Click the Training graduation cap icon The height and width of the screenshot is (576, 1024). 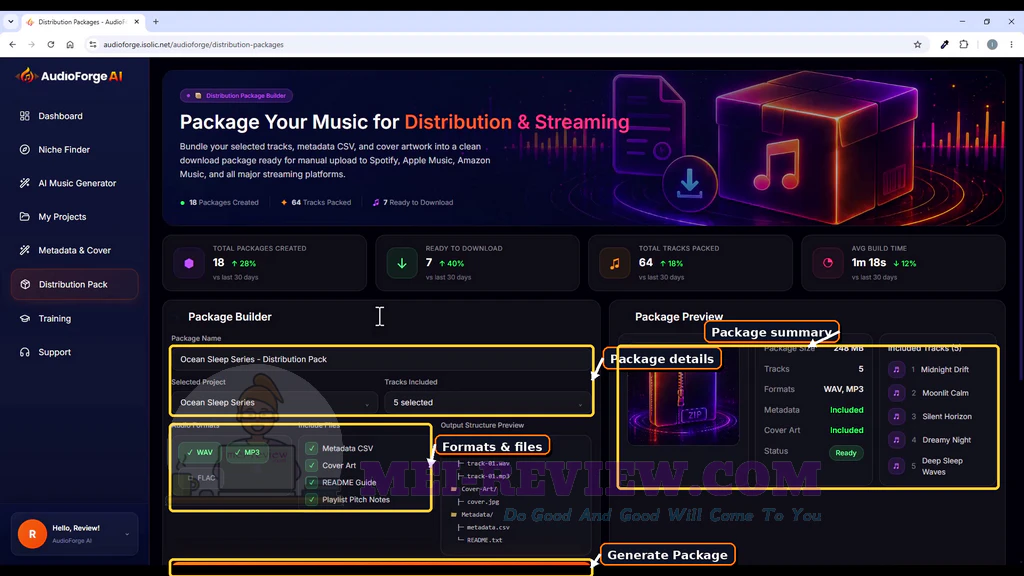25,319
